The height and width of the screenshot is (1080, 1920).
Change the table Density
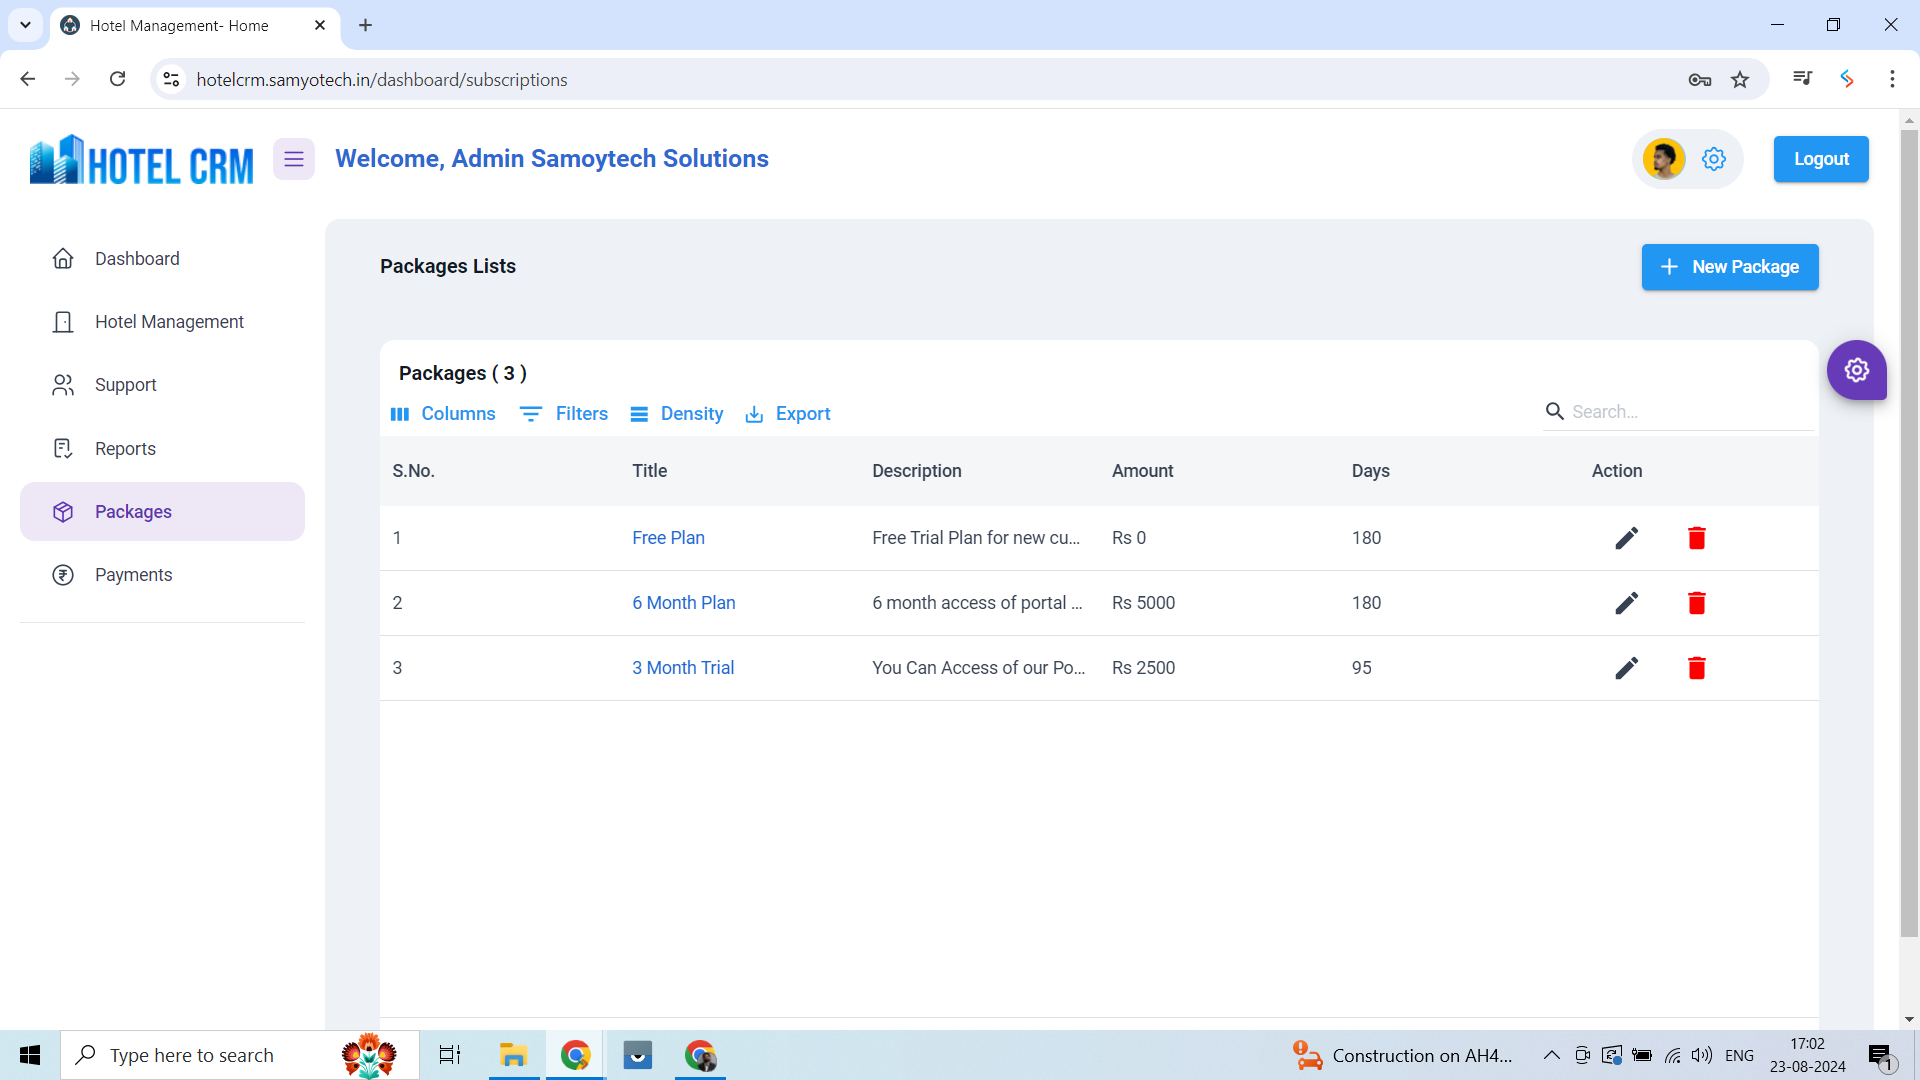[677, 413]
